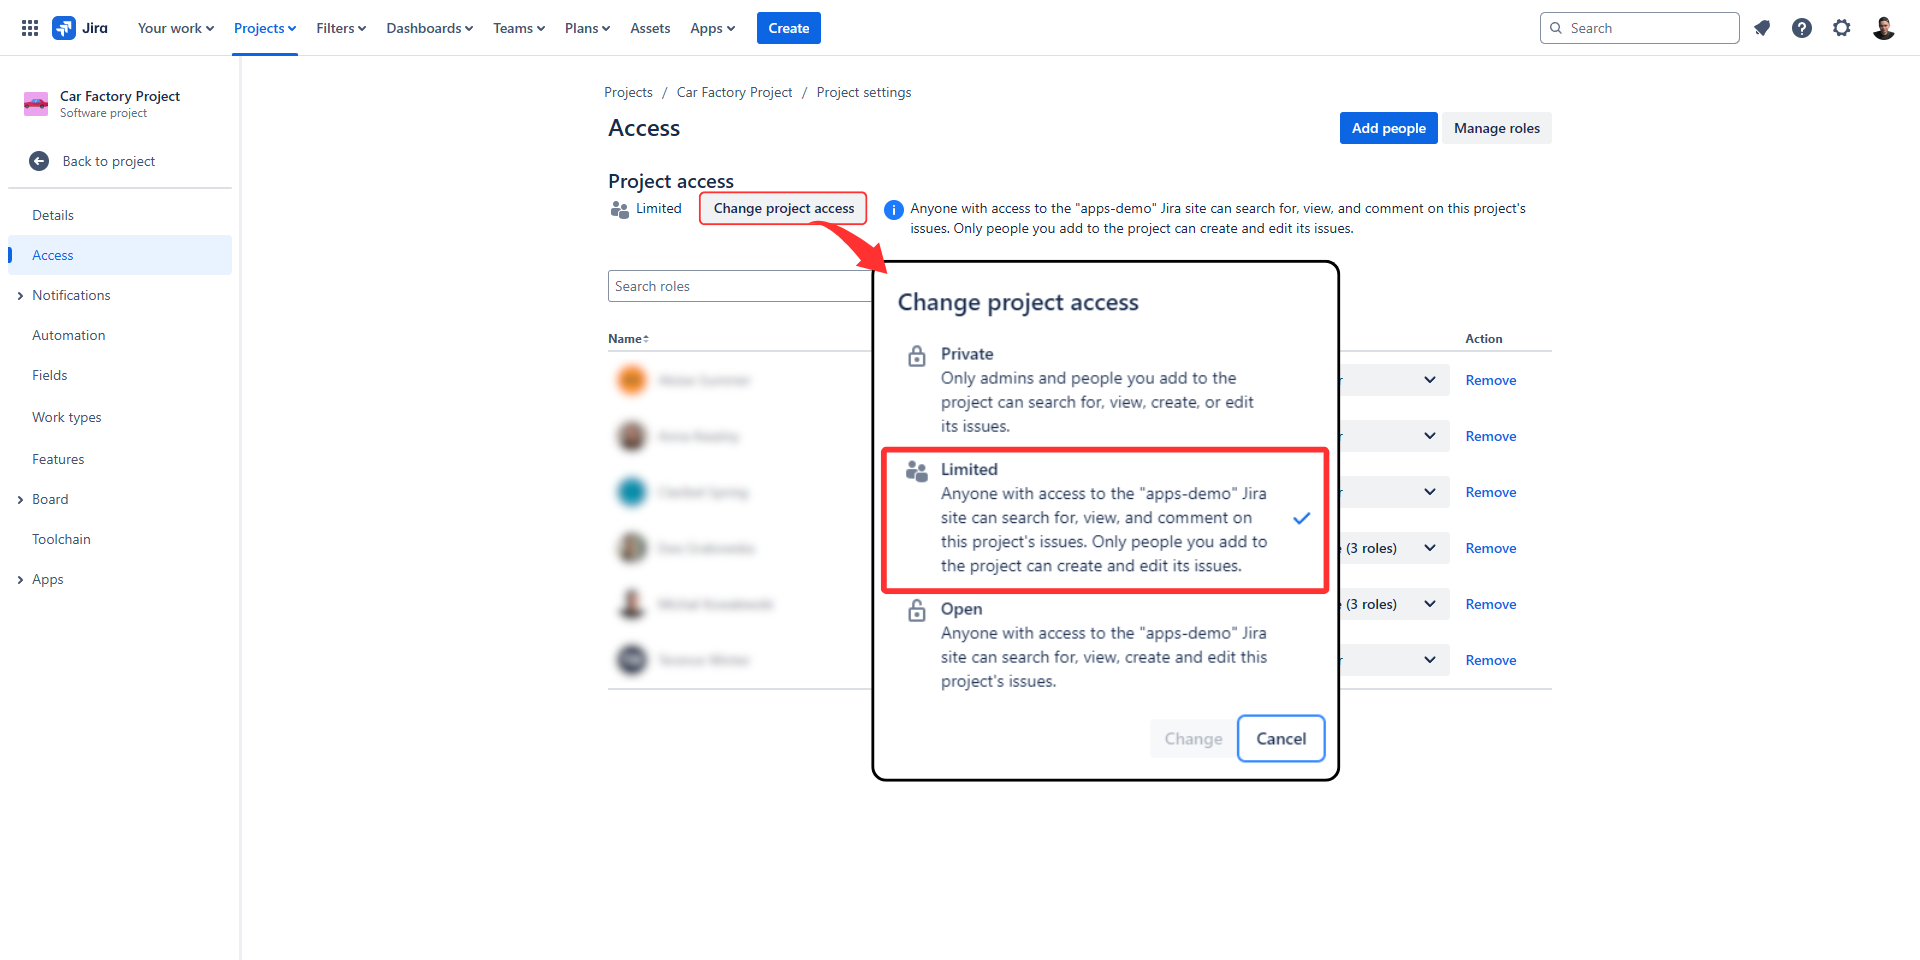Viewport: 1920px width, 960px height.
Task: Open the Projects dropdown menu
Action: click(x=265, y=28)
